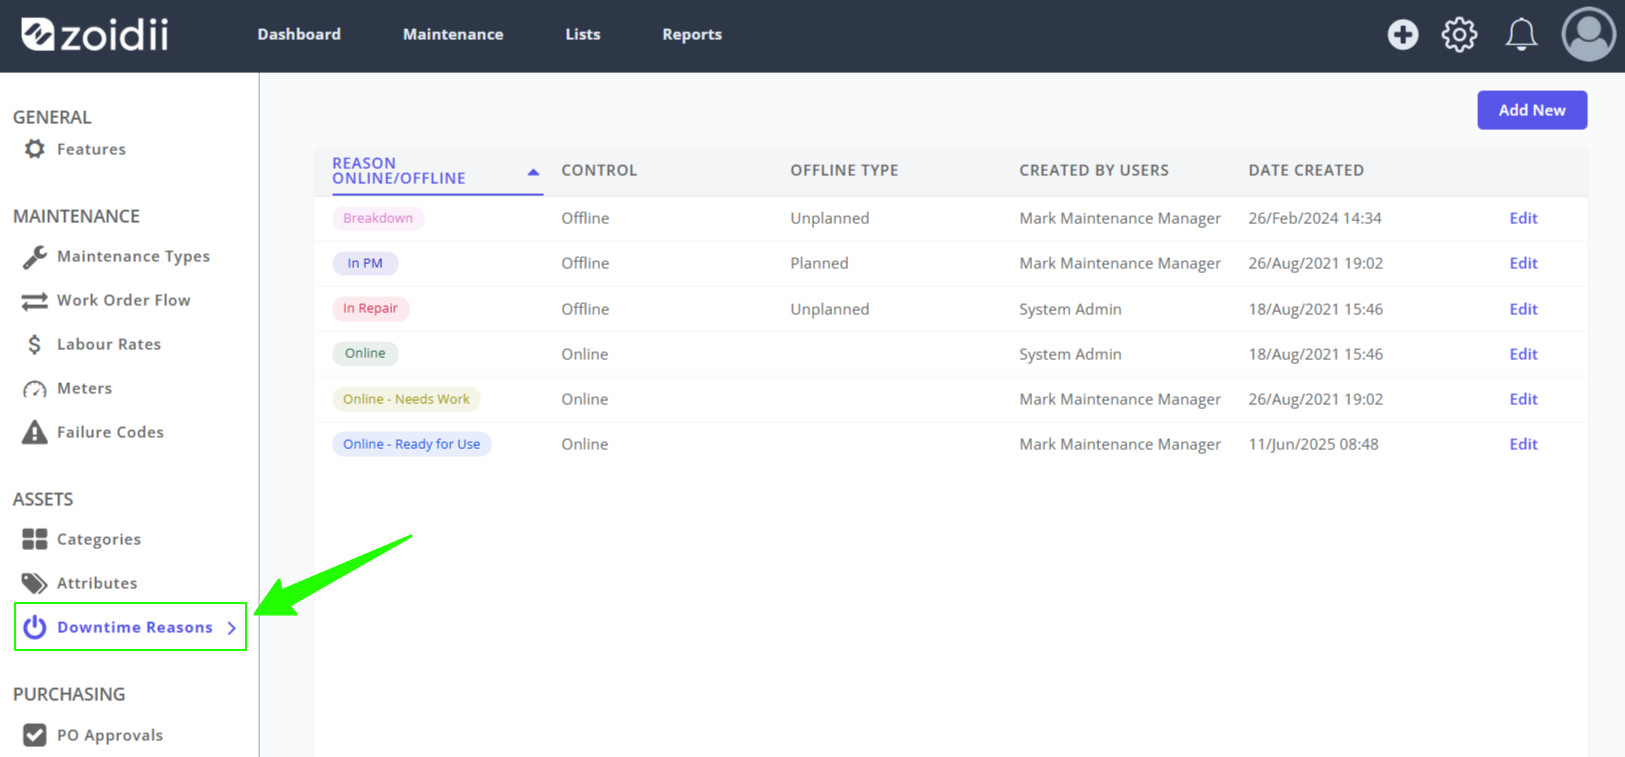The height and width of the screenshot is (757, 1625).
Task: Click the blue Online - Ready for Use tag
Action: [411, 444]
